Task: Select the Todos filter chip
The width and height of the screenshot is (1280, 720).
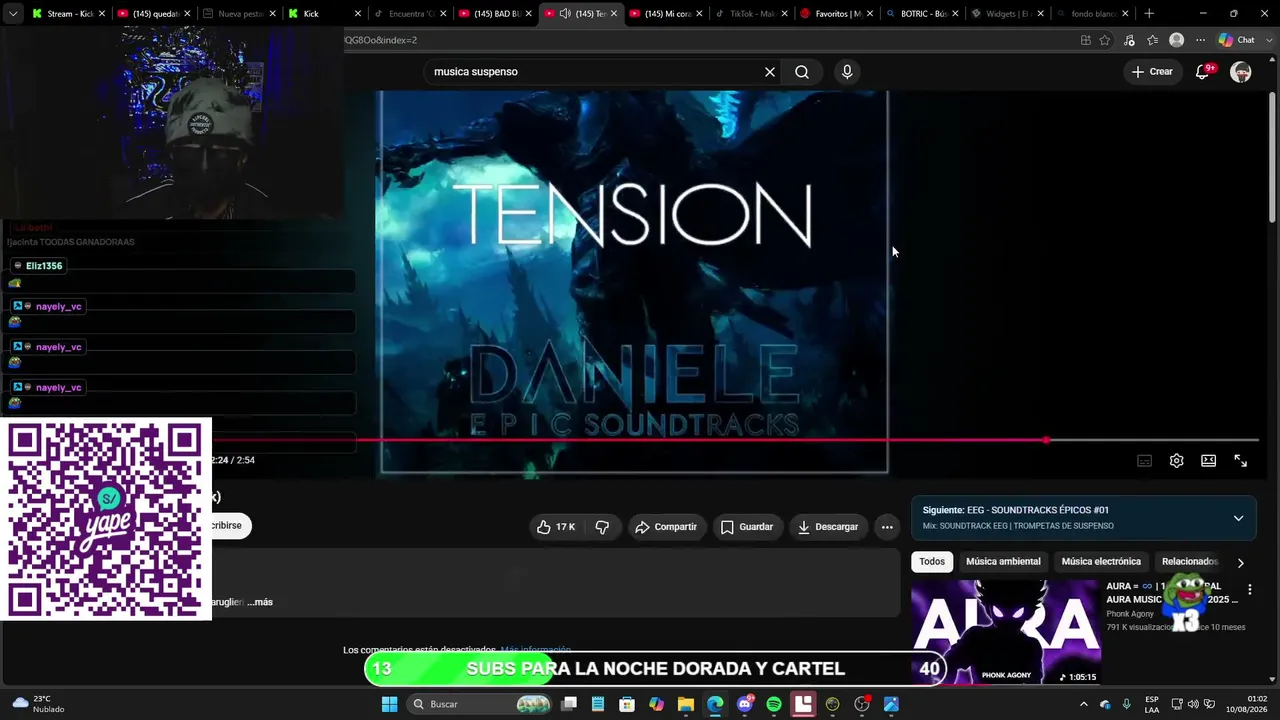Action: coord(932,562)
